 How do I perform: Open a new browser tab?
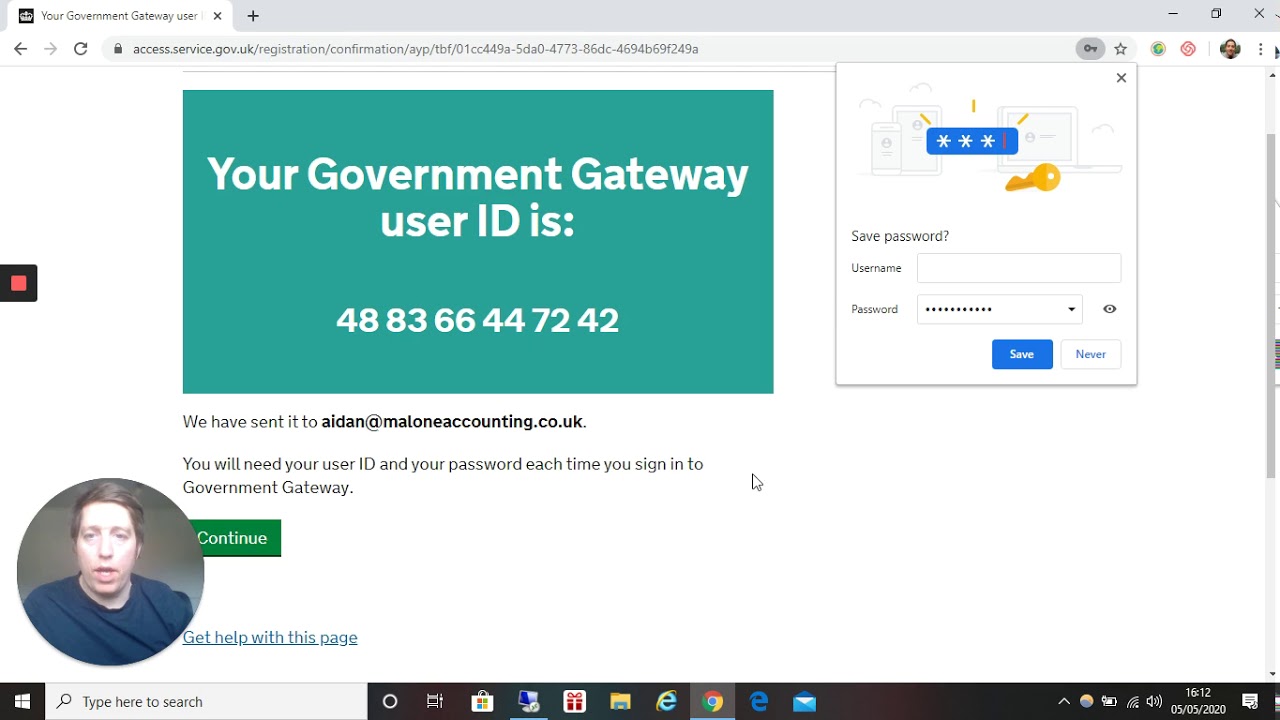point(253,16)
